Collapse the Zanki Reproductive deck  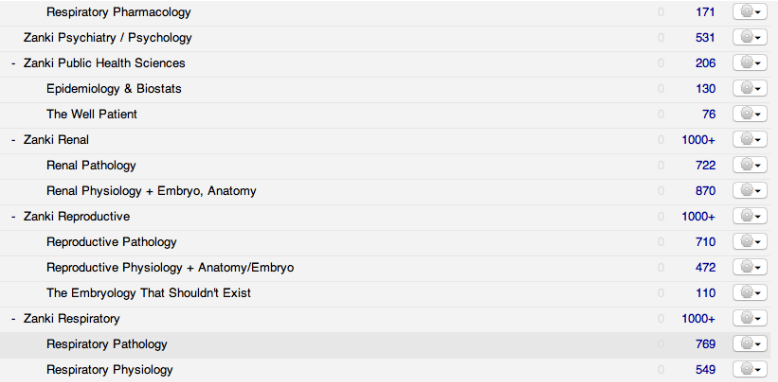(13, 217)
